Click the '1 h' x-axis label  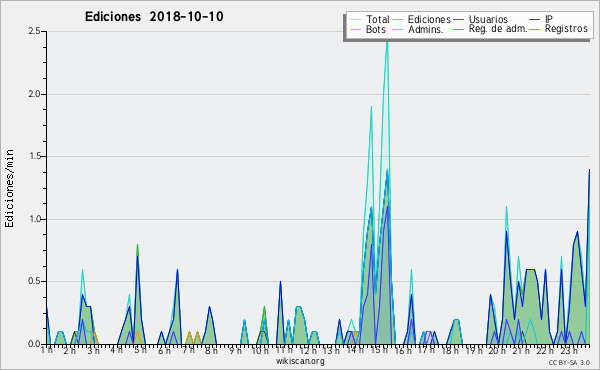coord(47,350)
